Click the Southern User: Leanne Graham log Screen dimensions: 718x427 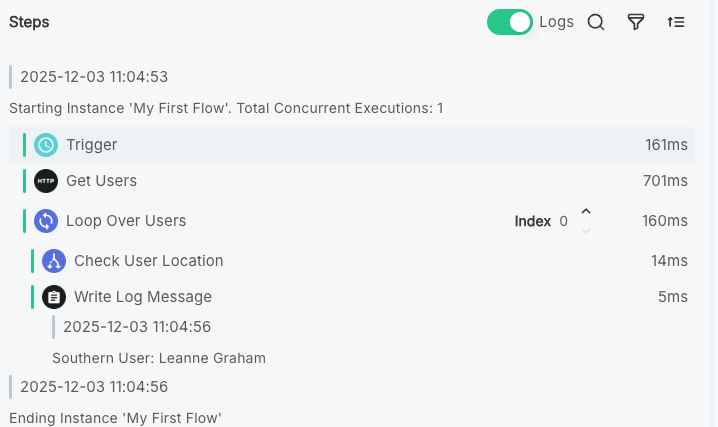[x=158, y=358]
